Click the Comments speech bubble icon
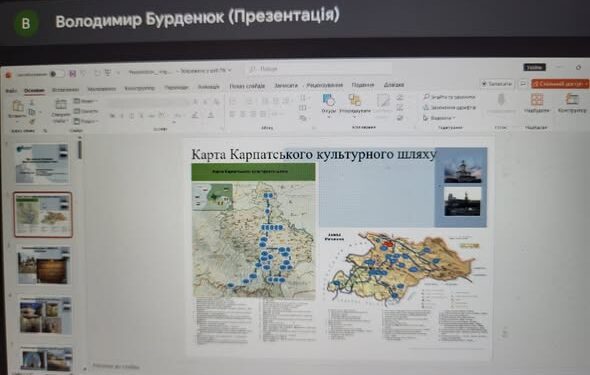590x375 pixels. click(523, 84)
